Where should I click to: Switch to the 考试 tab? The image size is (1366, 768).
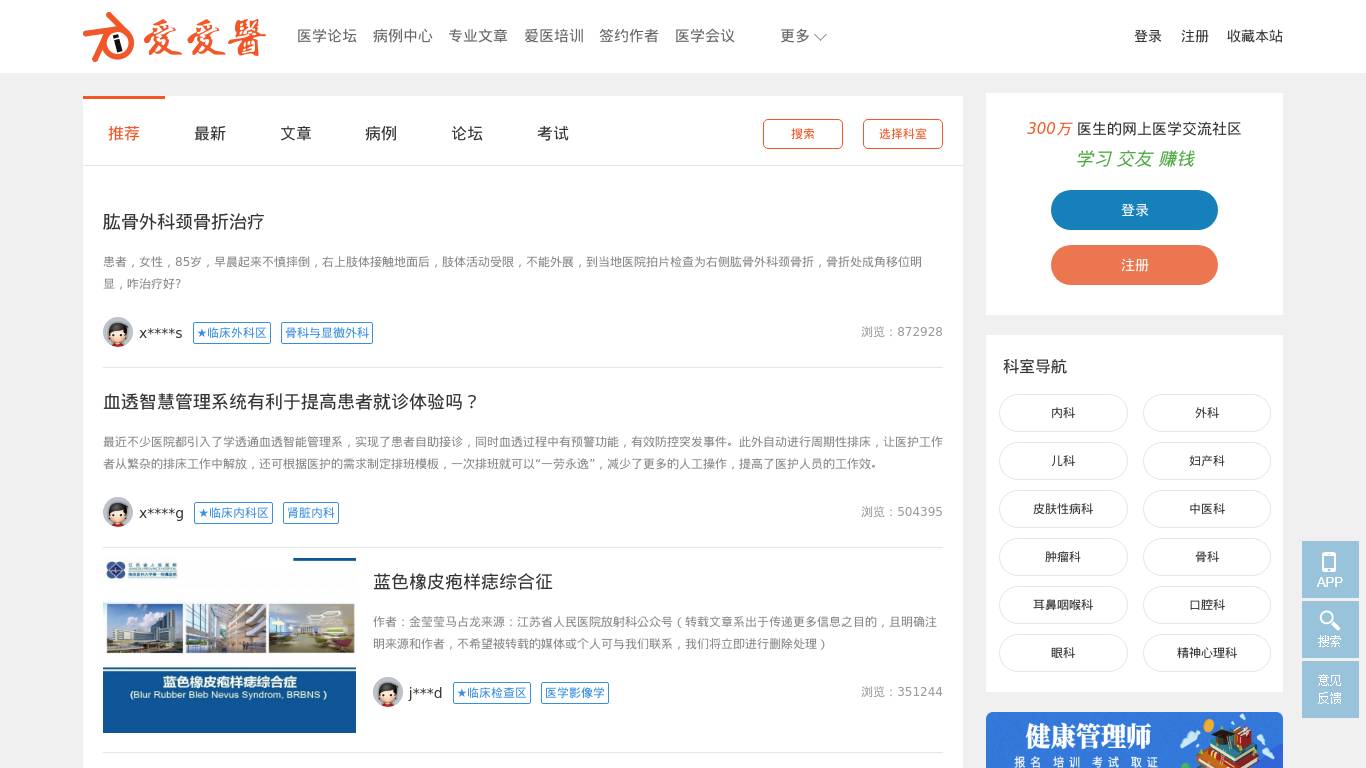click(553, 133)
